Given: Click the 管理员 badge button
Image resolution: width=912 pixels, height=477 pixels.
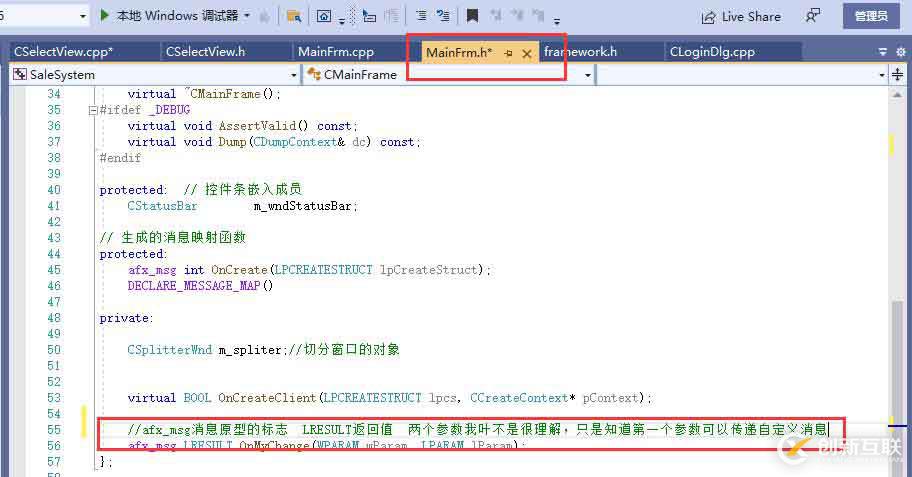Looking at the screenshot, I should coord(871,16).
